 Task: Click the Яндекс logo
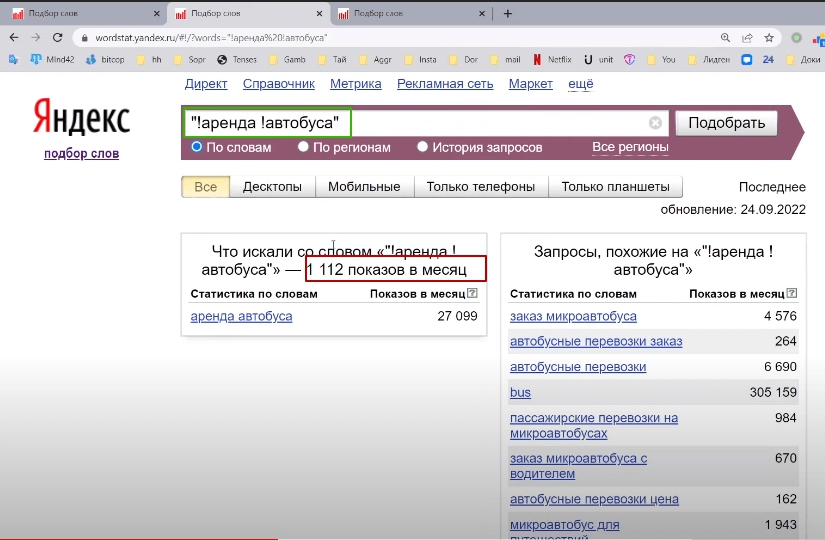click(x=81, y=117)
